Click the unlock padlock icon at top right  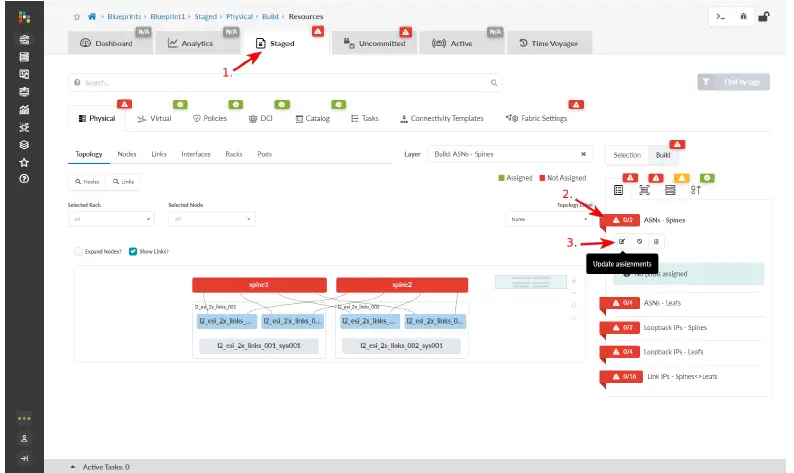coord(764,17)
